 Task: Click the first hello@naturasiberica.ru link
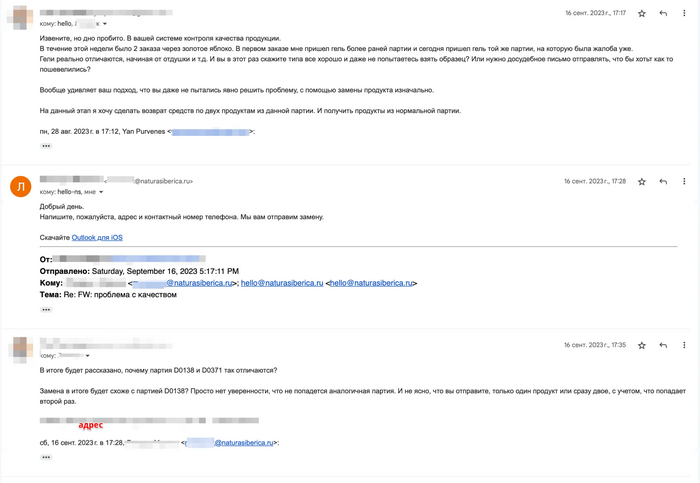pyautogui.click(x=282, y=283)
